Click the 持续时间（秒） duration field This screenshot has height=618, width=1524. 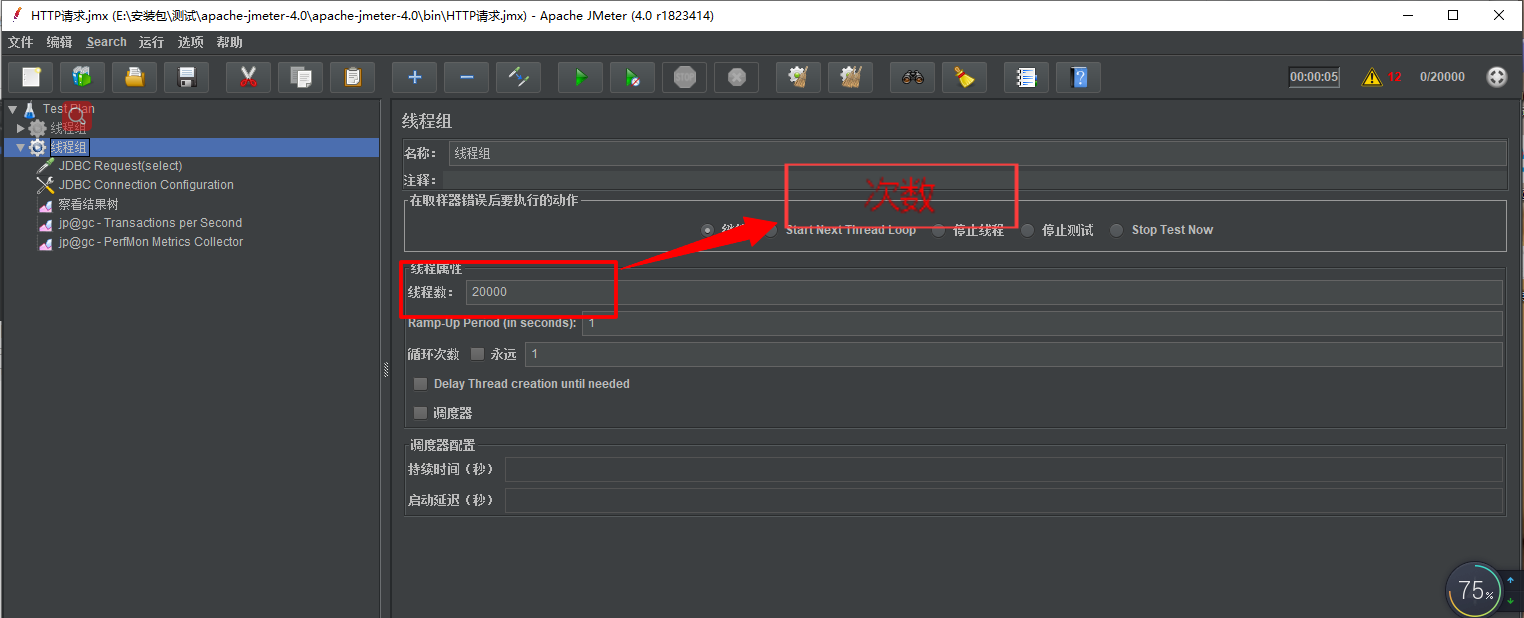[1003, 469]
